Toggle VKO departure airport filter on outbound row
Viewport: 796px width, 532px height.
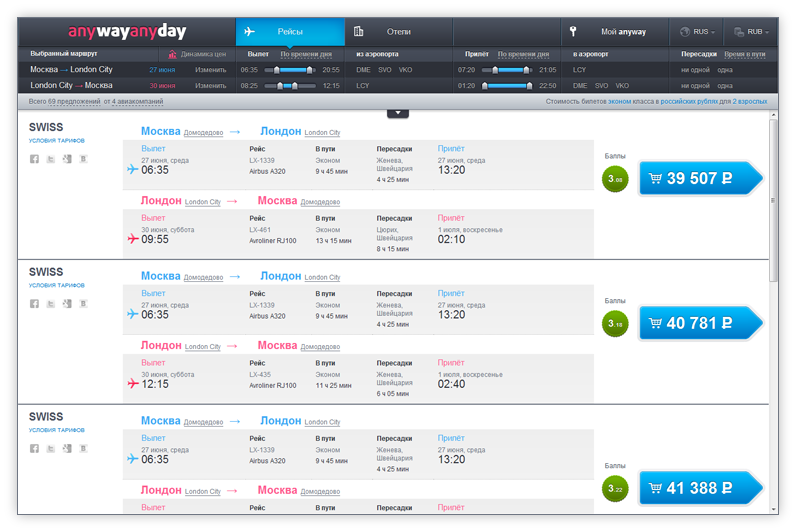(405, 70)
